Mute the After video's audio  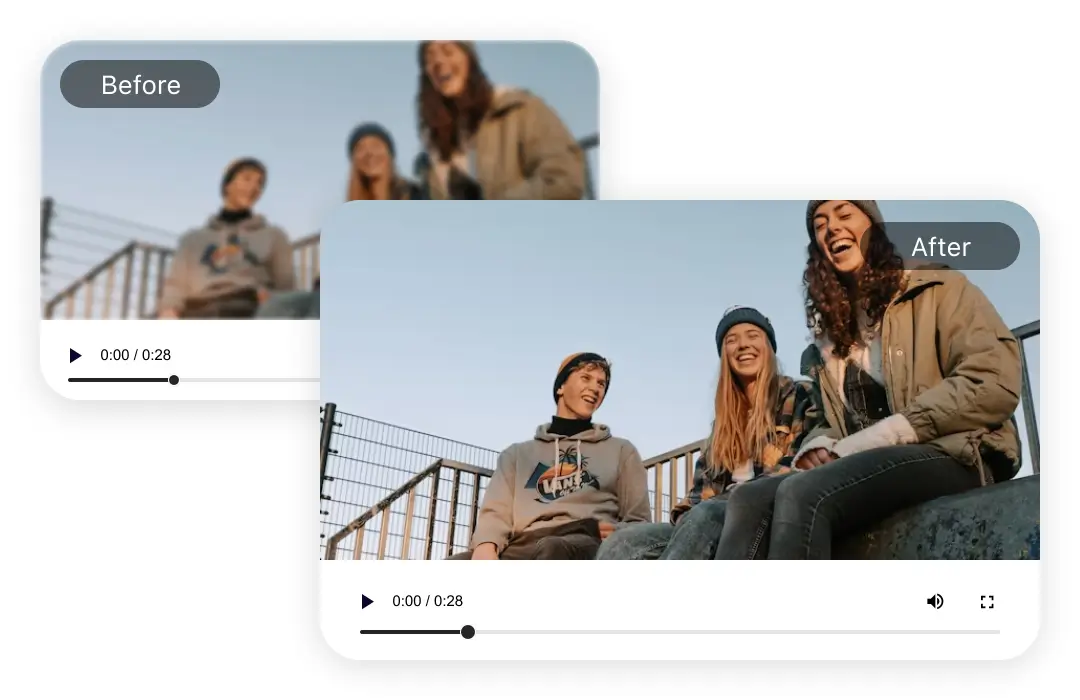tap(935, 601)
